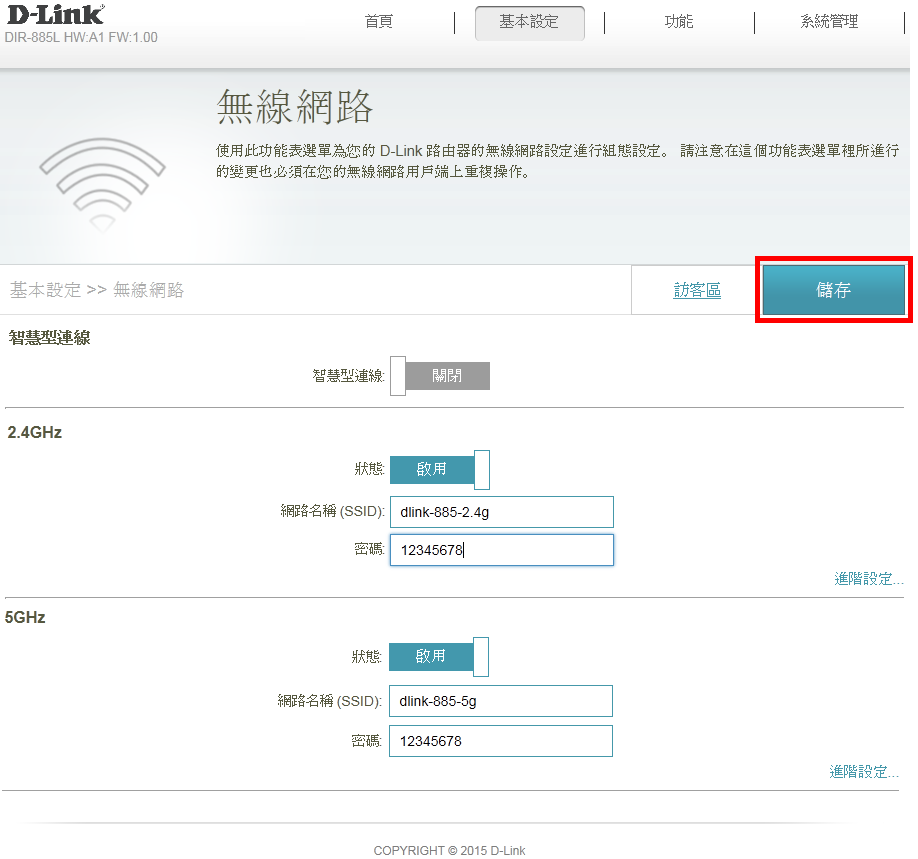Click the 2.4GHz SSID field dlink-885-2.4g
This screenshot has width=918, height=859.
501,512
